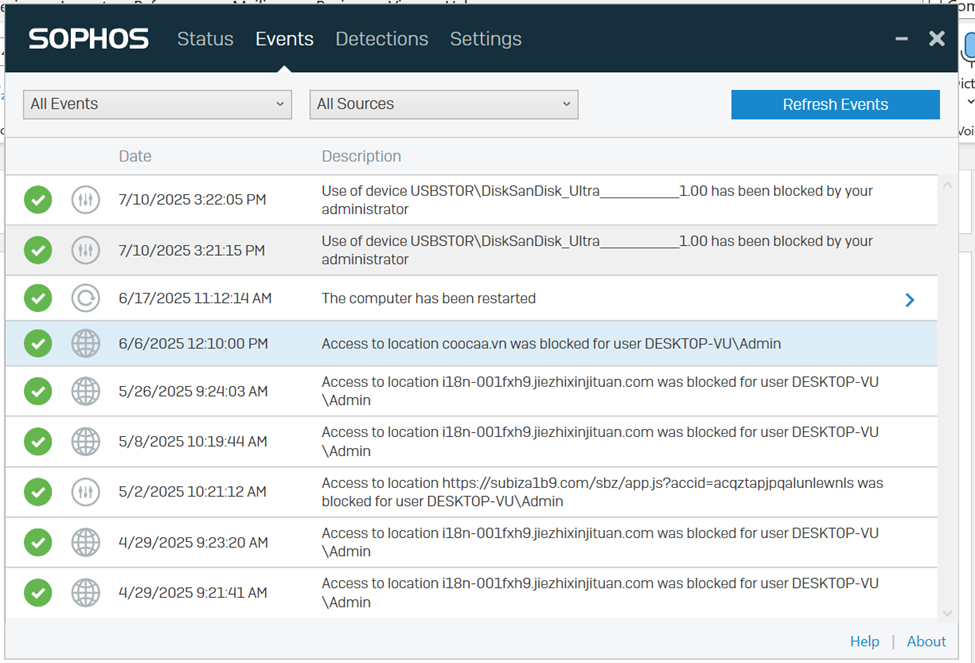
Task: Click green checkmark on 5/26/2025 event row
Action: (x=38, y=391)
